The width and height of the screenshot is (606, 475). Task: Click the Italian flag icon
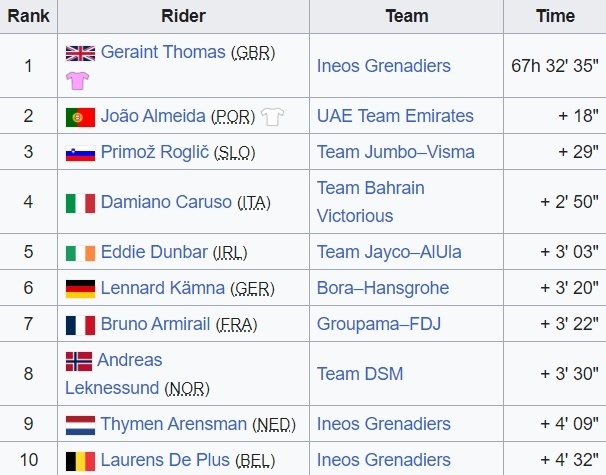tap(80, 202)
